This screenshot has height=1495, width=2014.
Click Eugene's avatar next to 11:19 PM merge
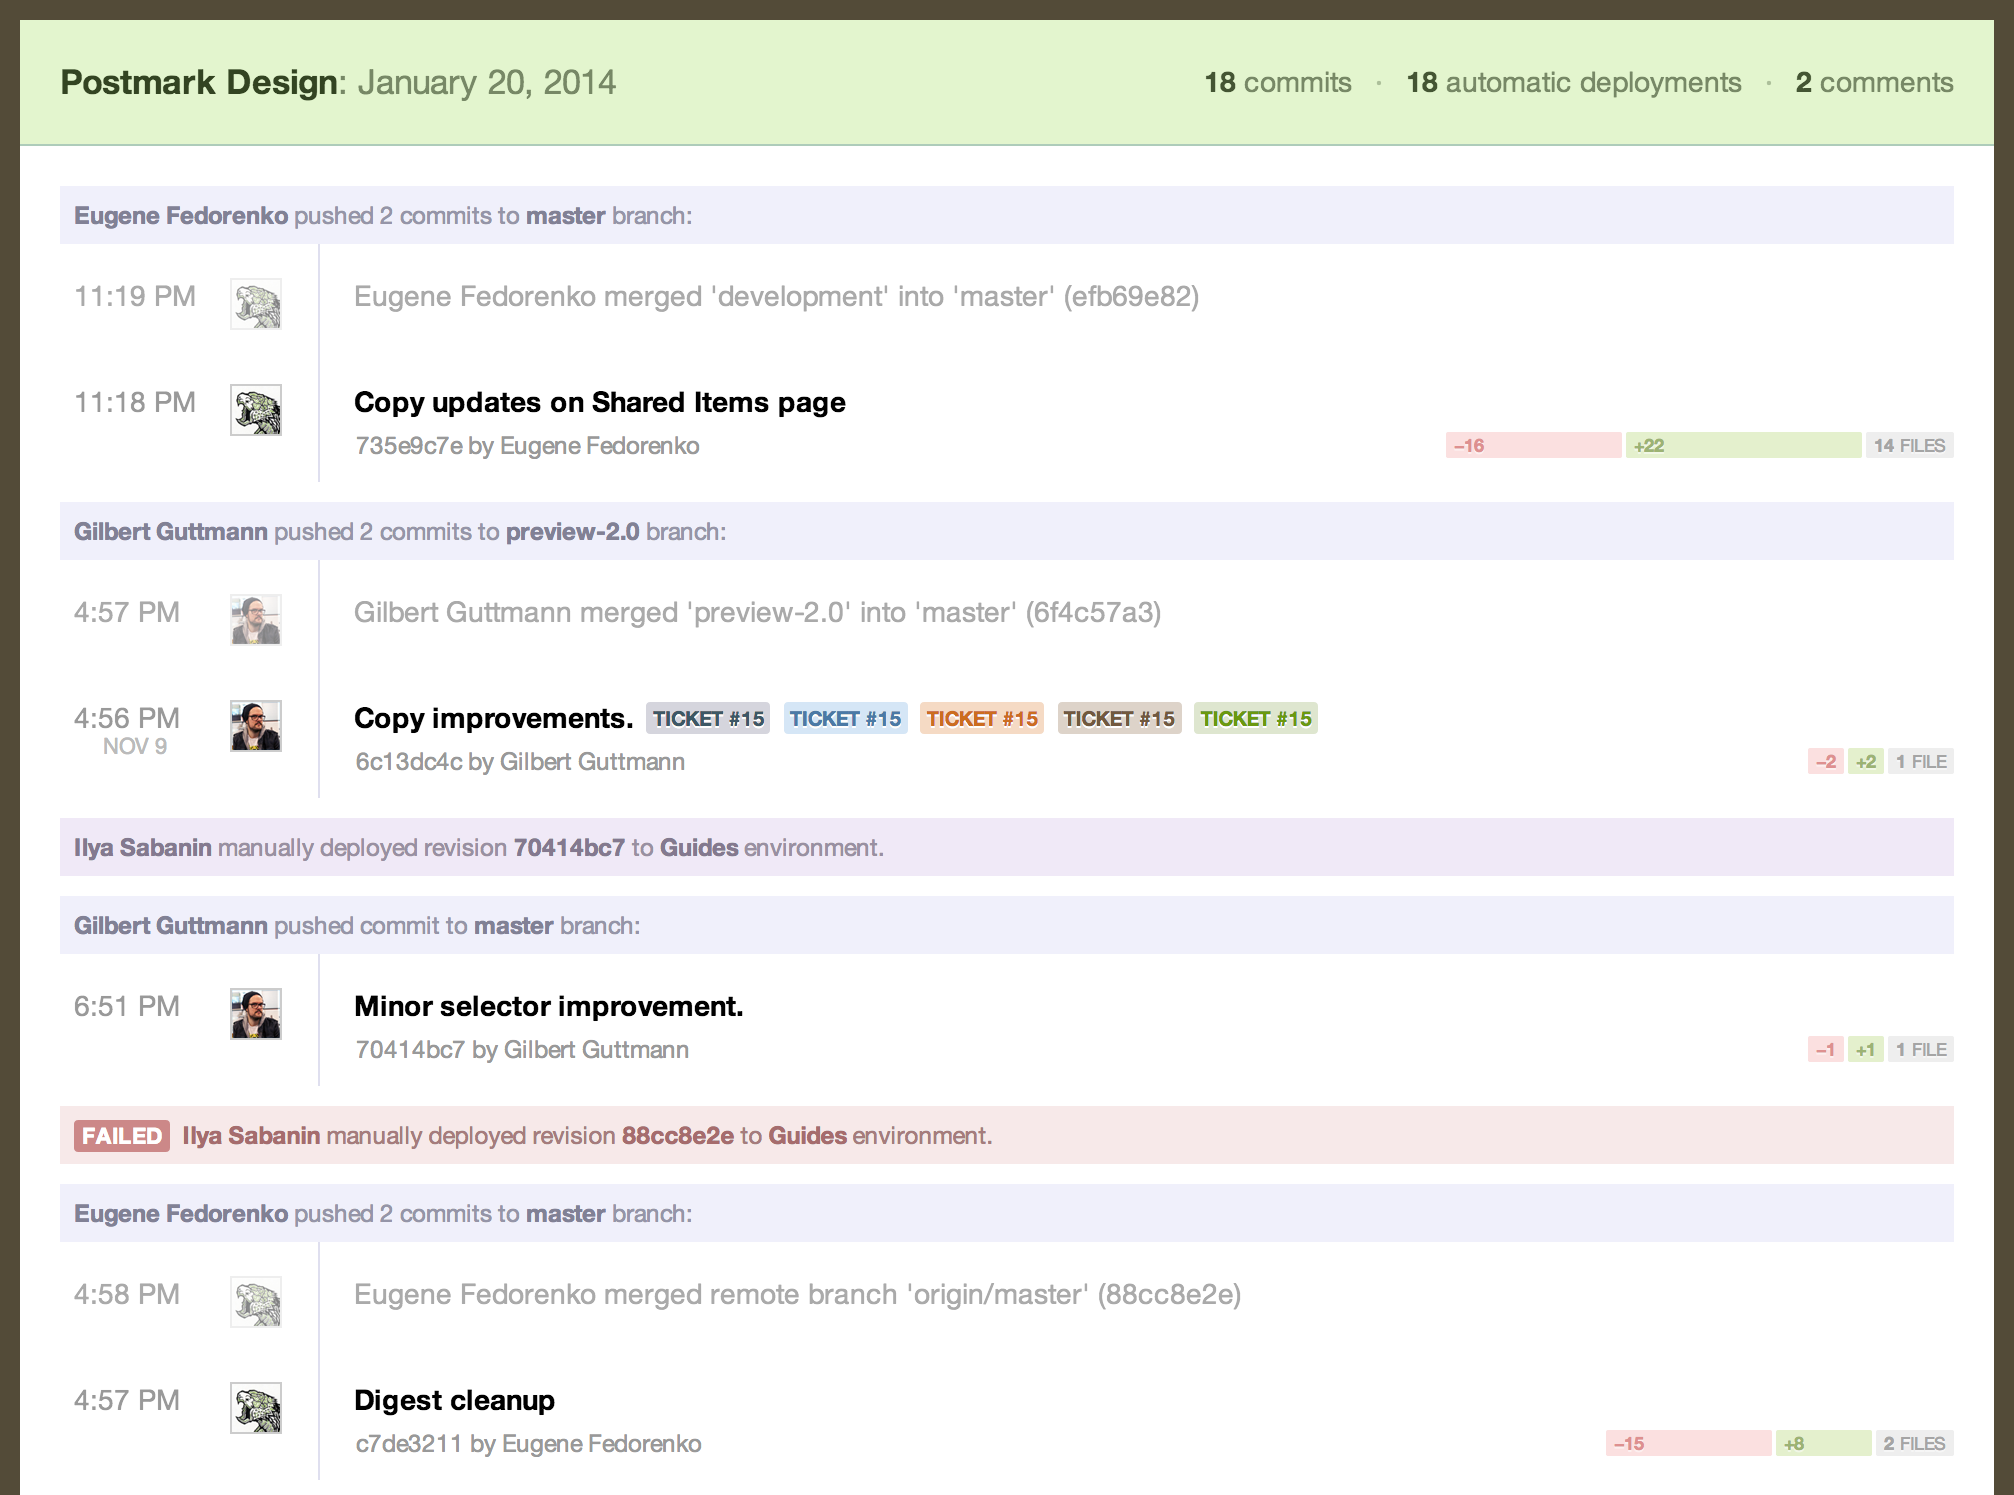[x=256, y=304]
